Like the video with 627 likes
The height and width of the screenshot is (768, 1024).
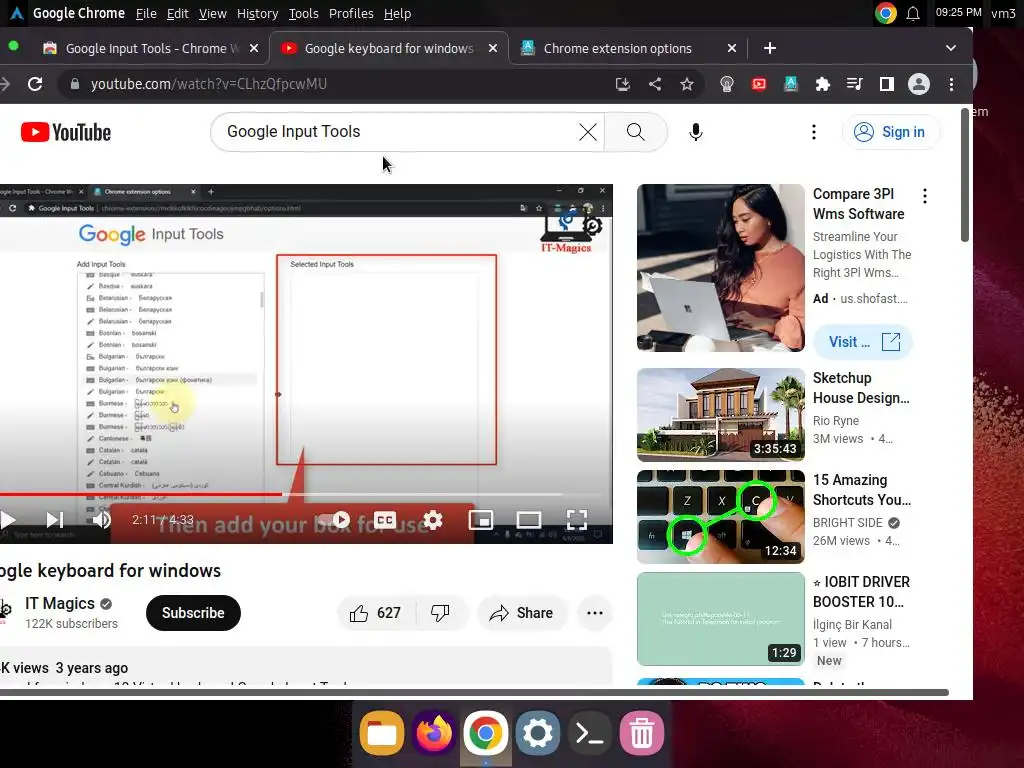(x=376, y=613)
